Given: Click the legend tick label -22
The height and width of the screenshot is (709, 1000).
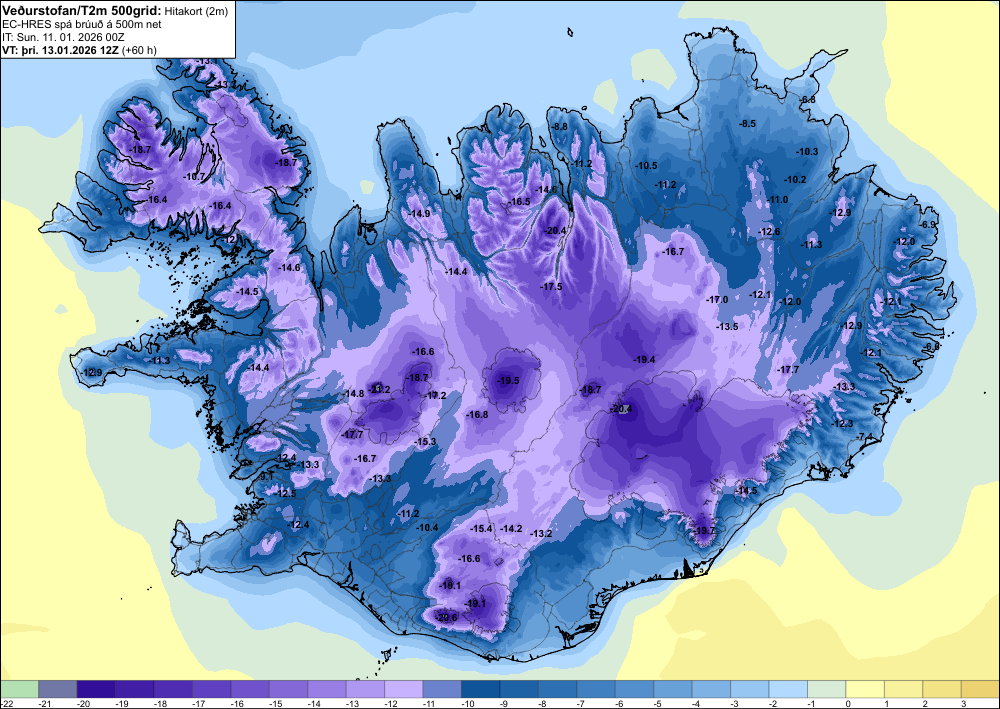Looking at the screenshot, I should coord(8,703).
